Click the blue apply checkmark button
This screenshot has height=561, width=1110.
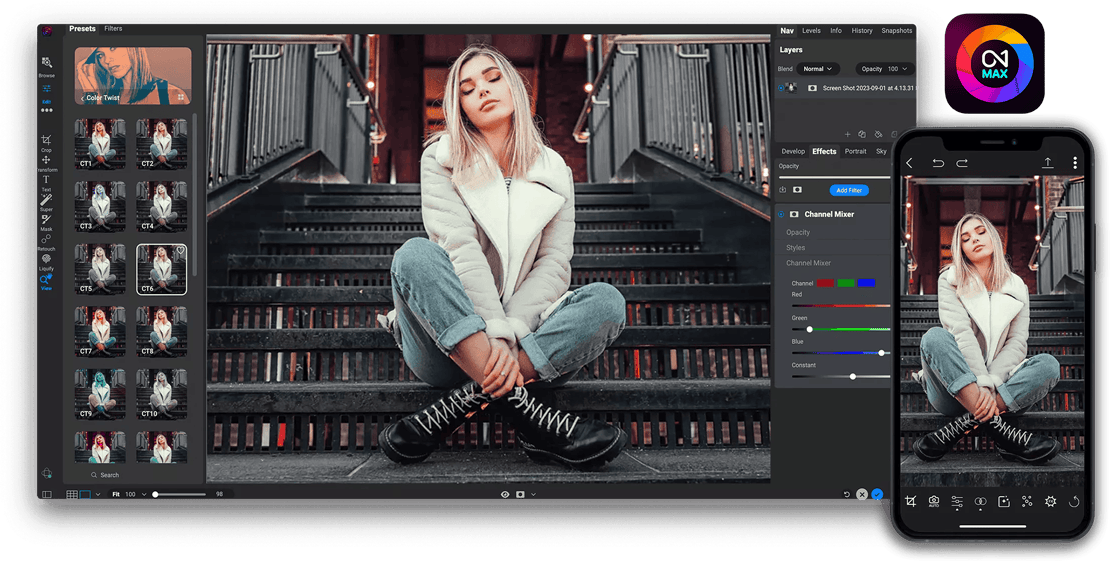(x=877, y=494)
